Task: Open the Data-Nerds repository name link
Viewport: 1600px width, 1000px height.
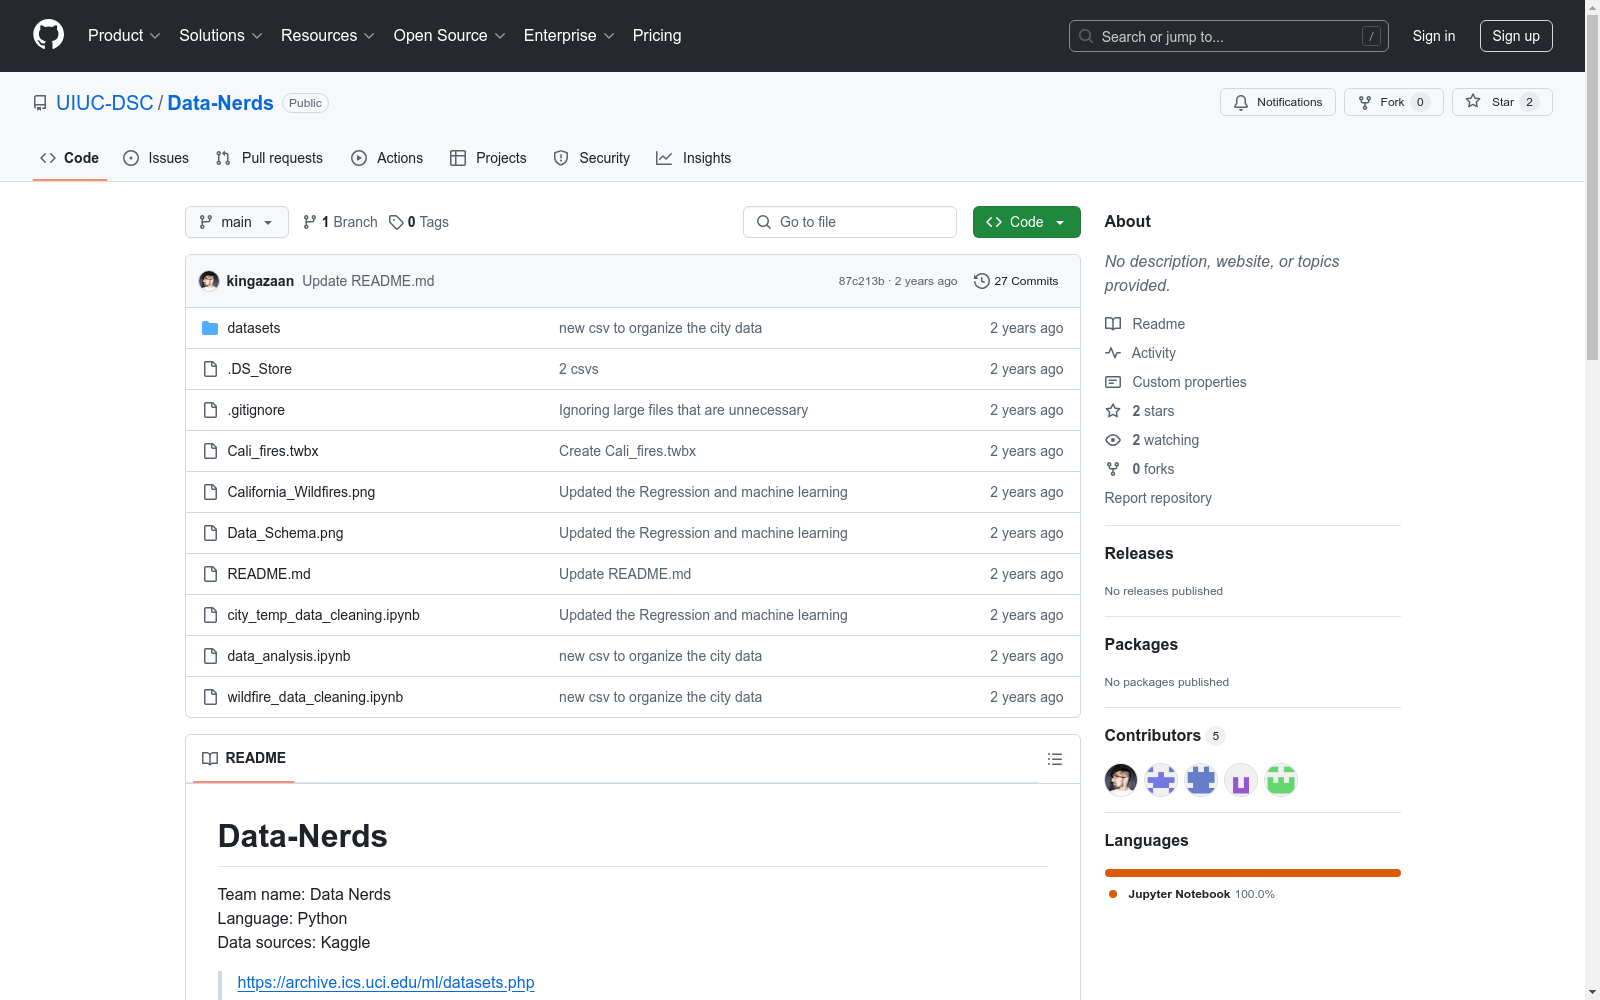Action: pyautogui.click(x=220, y=103)
